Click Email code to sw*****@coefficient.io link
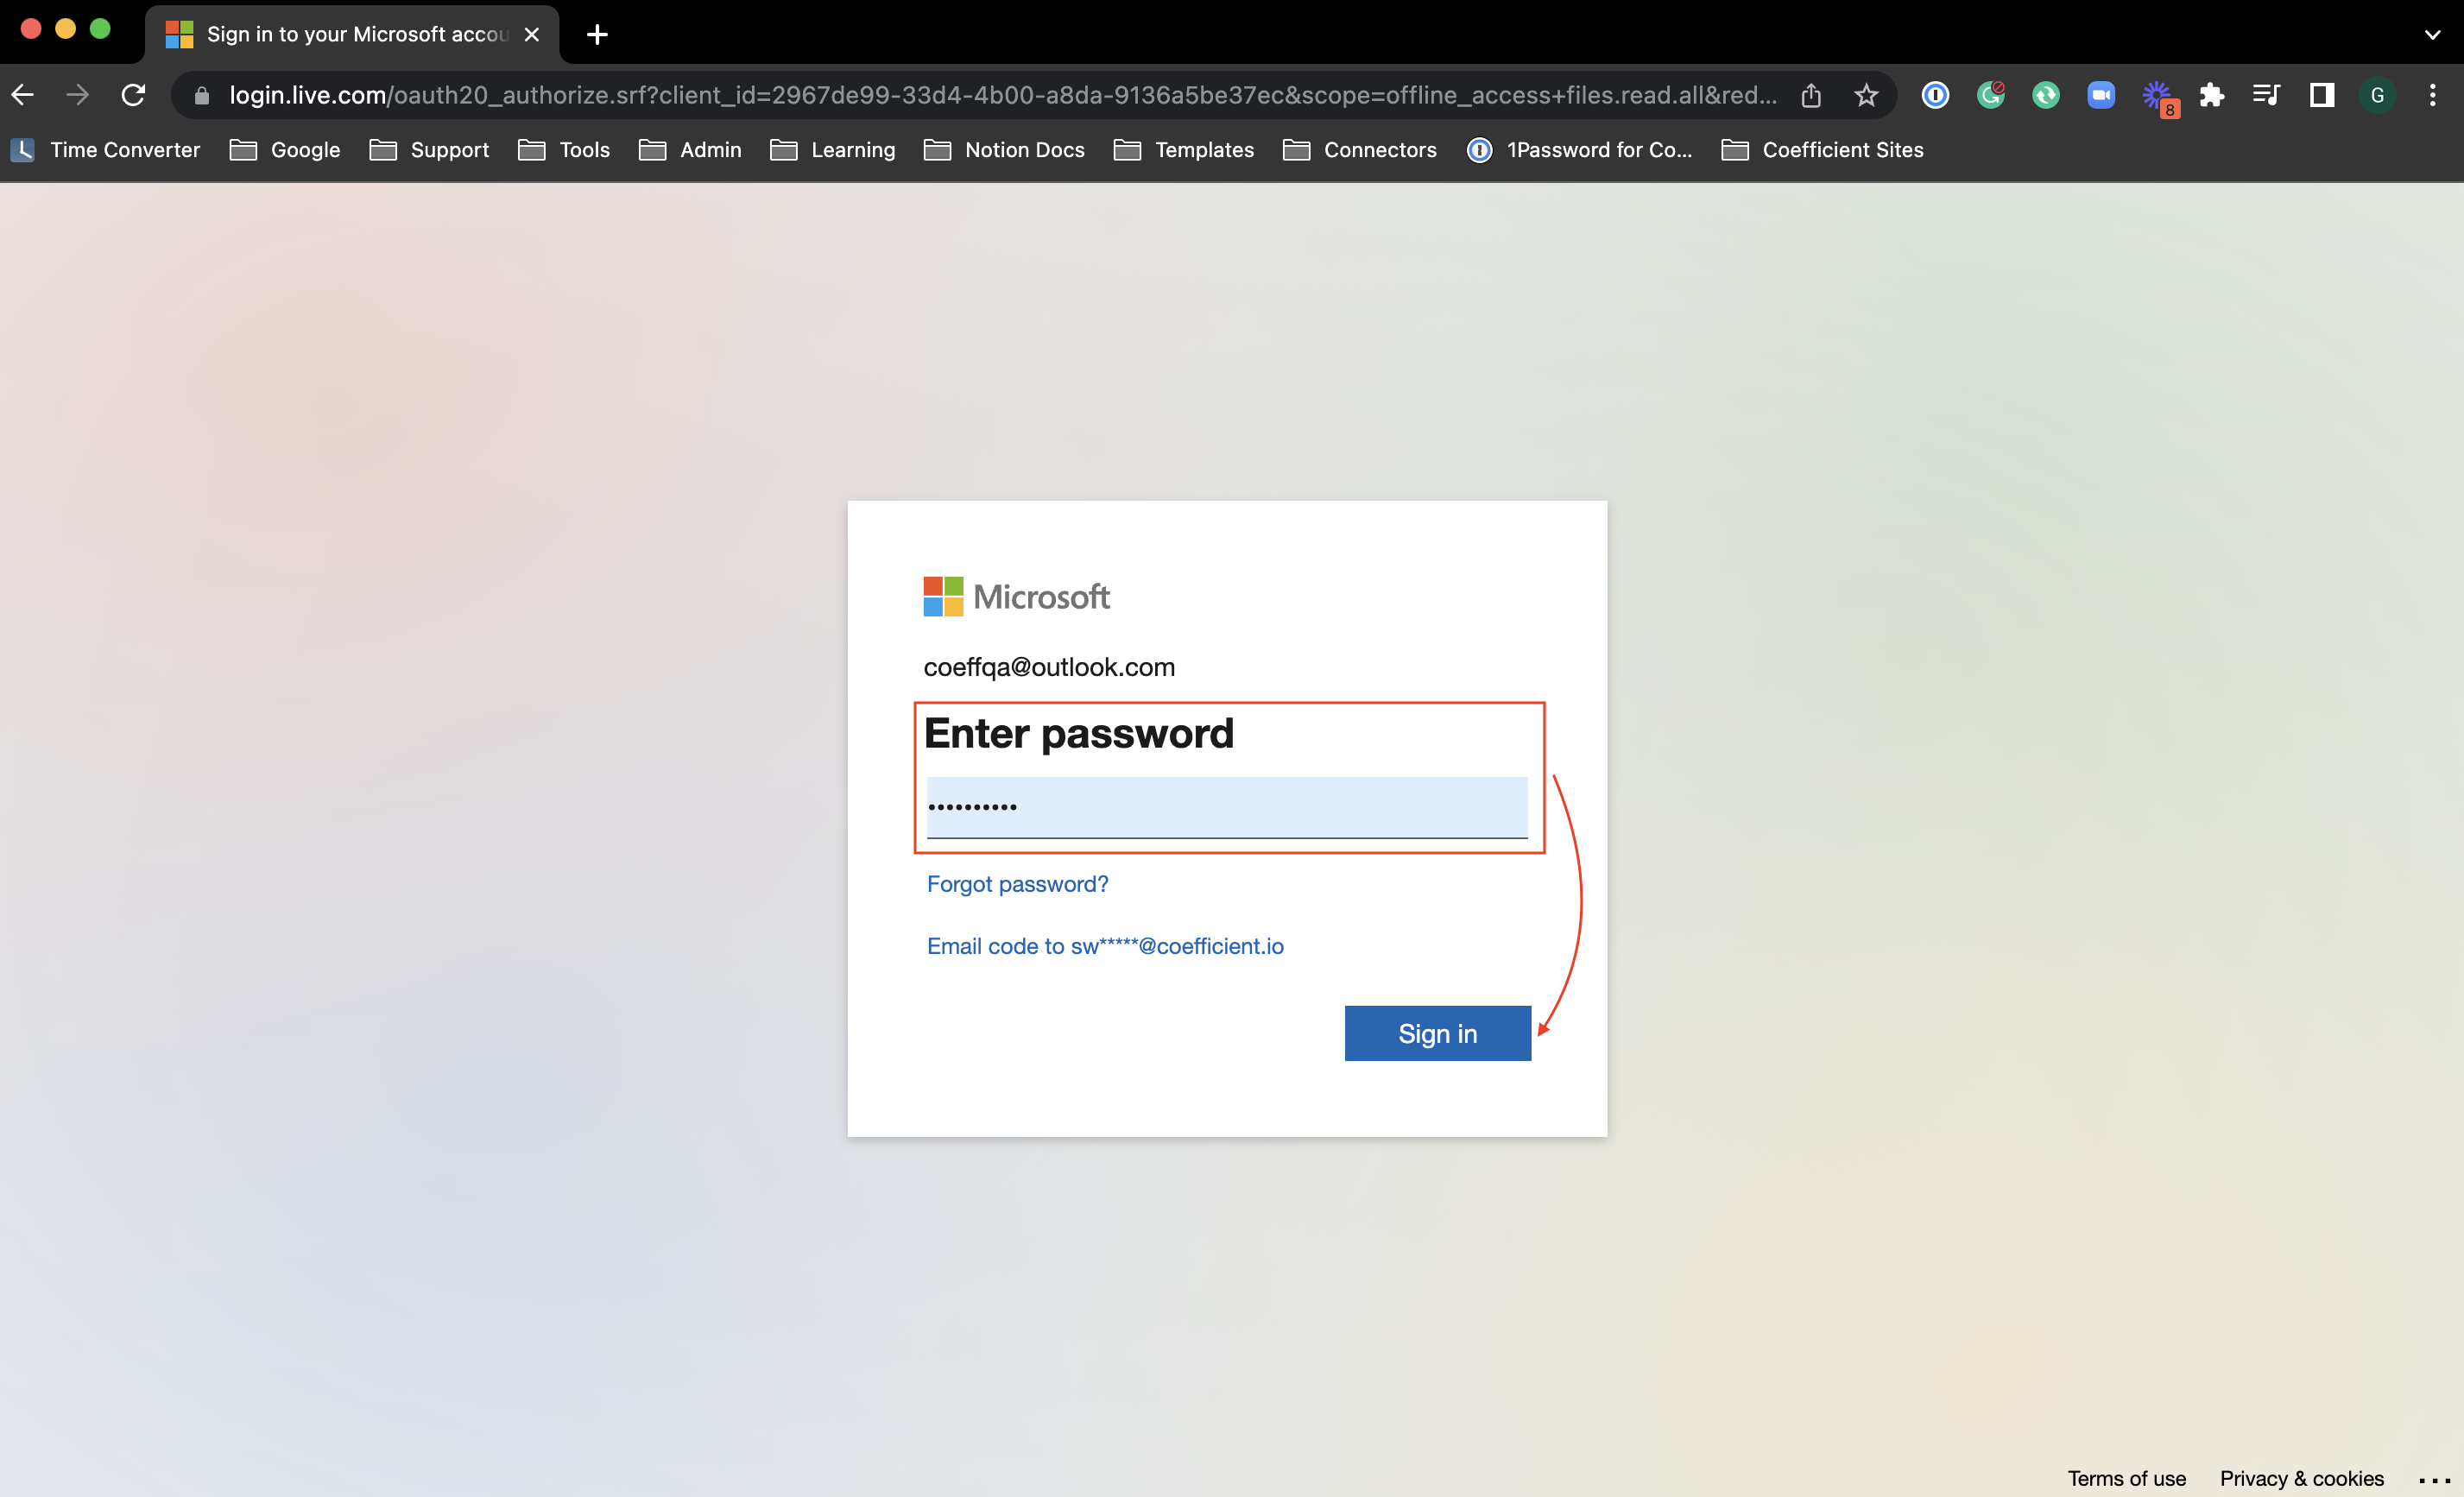The height and width of the screenshot is (1497, 2464). point(1105,946)
